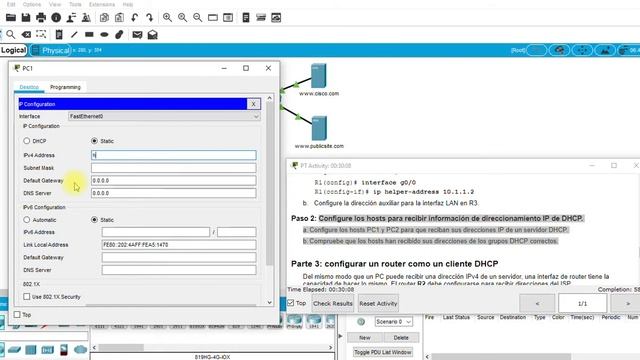This screenshot has height=360, width=640.
Task: Select the Draw Ellipse tool
Action: point(104,35)
